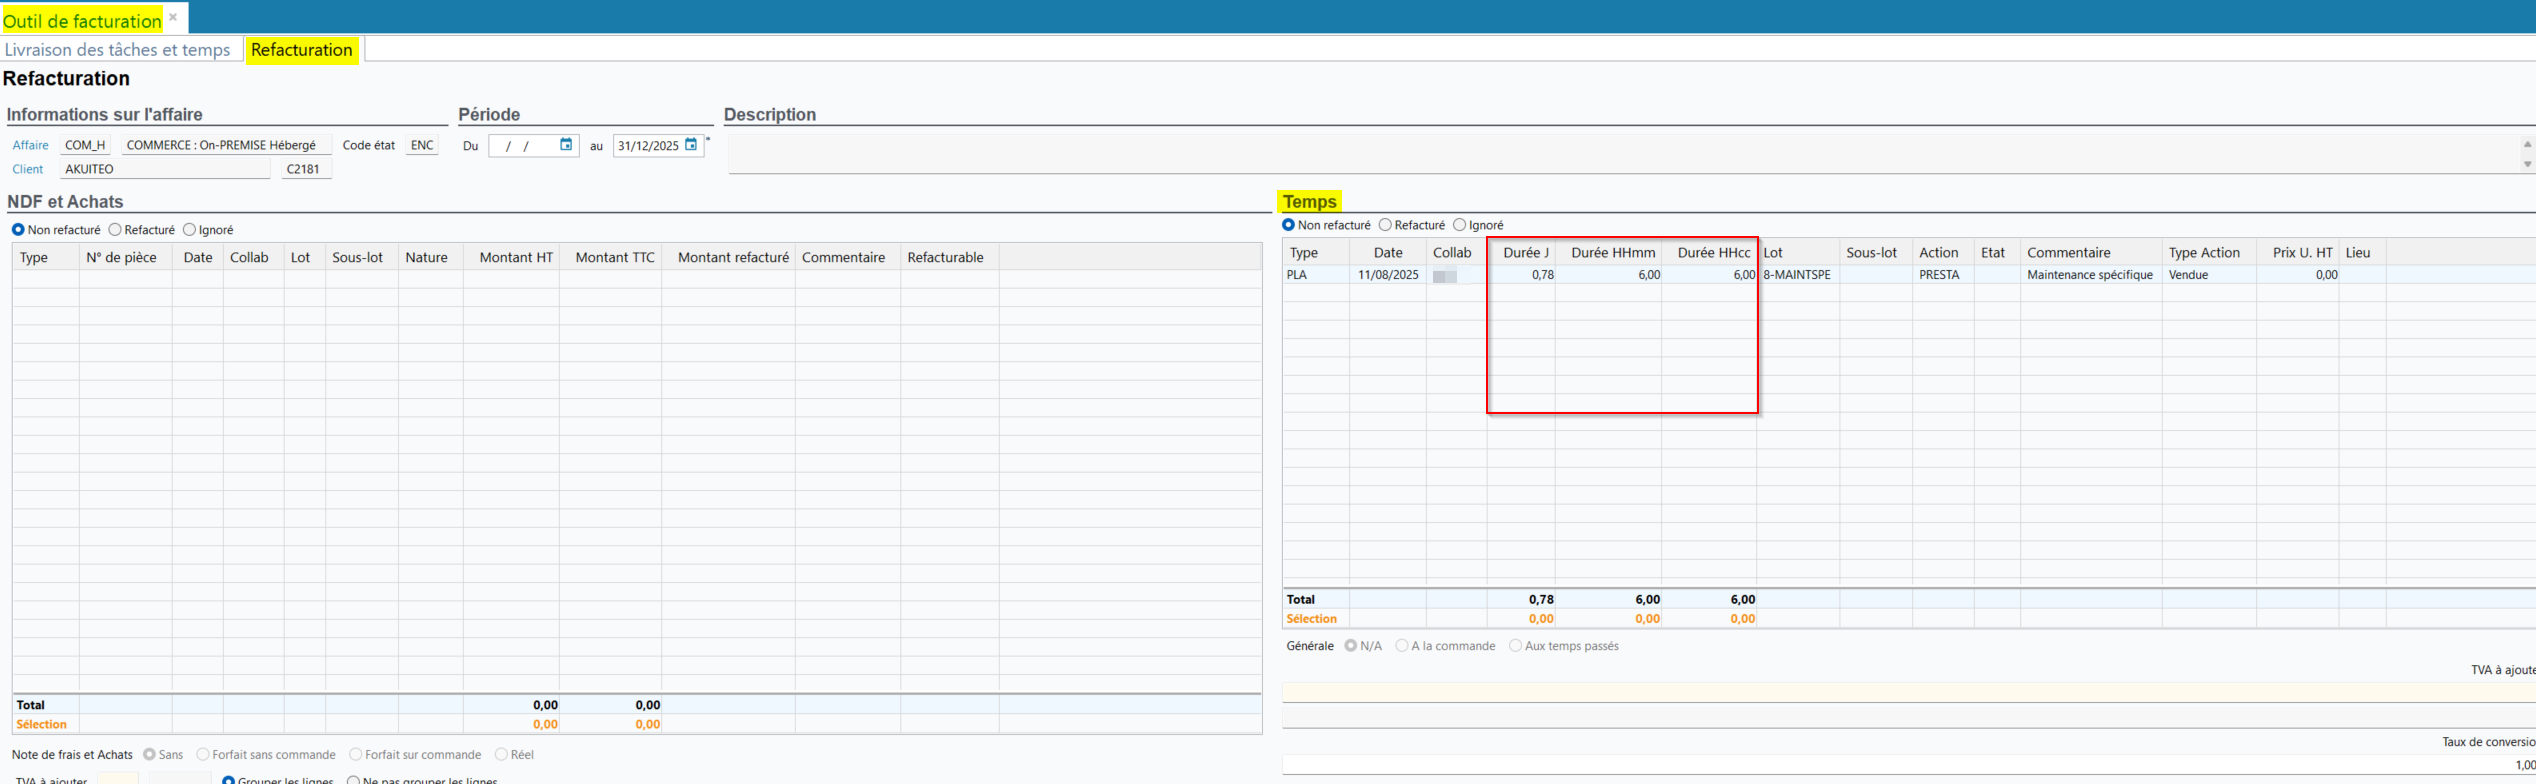Click the Description scroll up arrow
The width and height of the screenshot is (2536, 784).
pyautogui.click(x=2527, y=145)
